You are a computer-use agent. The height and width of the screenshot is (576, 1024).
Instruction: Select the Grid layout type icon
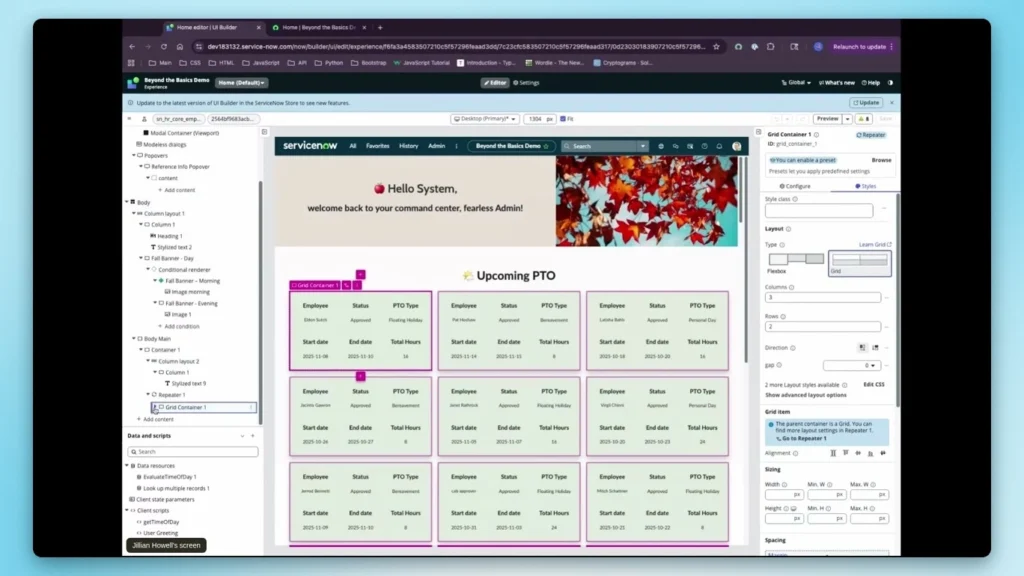[x=860, y=260]
